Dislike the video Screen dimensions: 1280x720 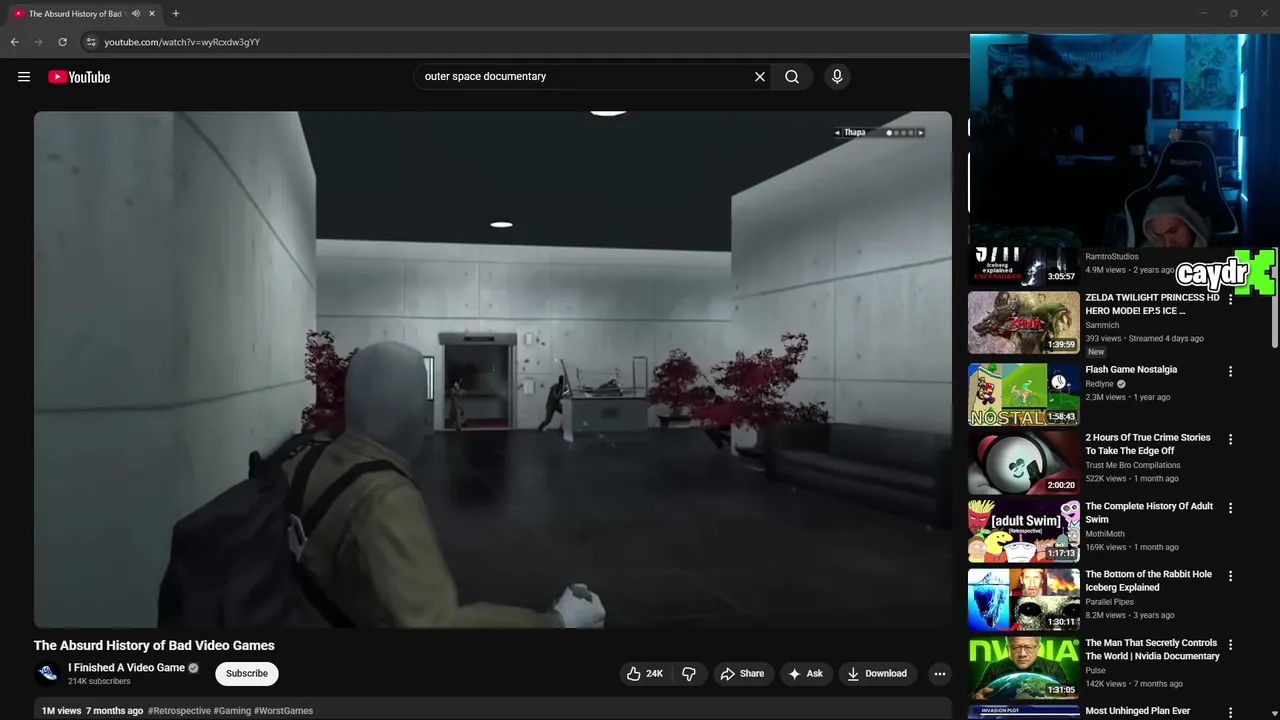[x=689, y=674]
